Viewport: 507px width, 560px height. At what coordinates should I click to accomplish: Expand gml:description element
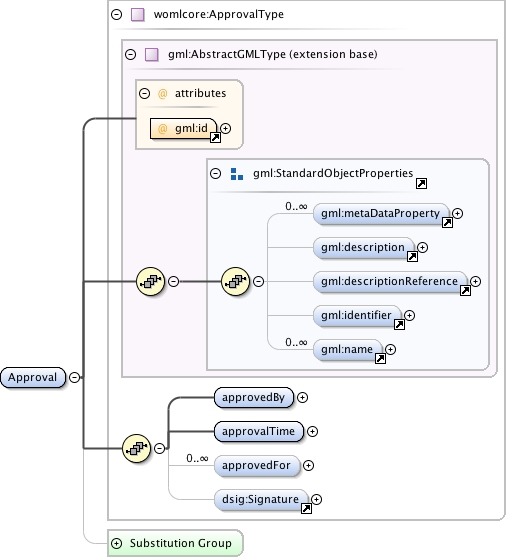coord(422,248)
